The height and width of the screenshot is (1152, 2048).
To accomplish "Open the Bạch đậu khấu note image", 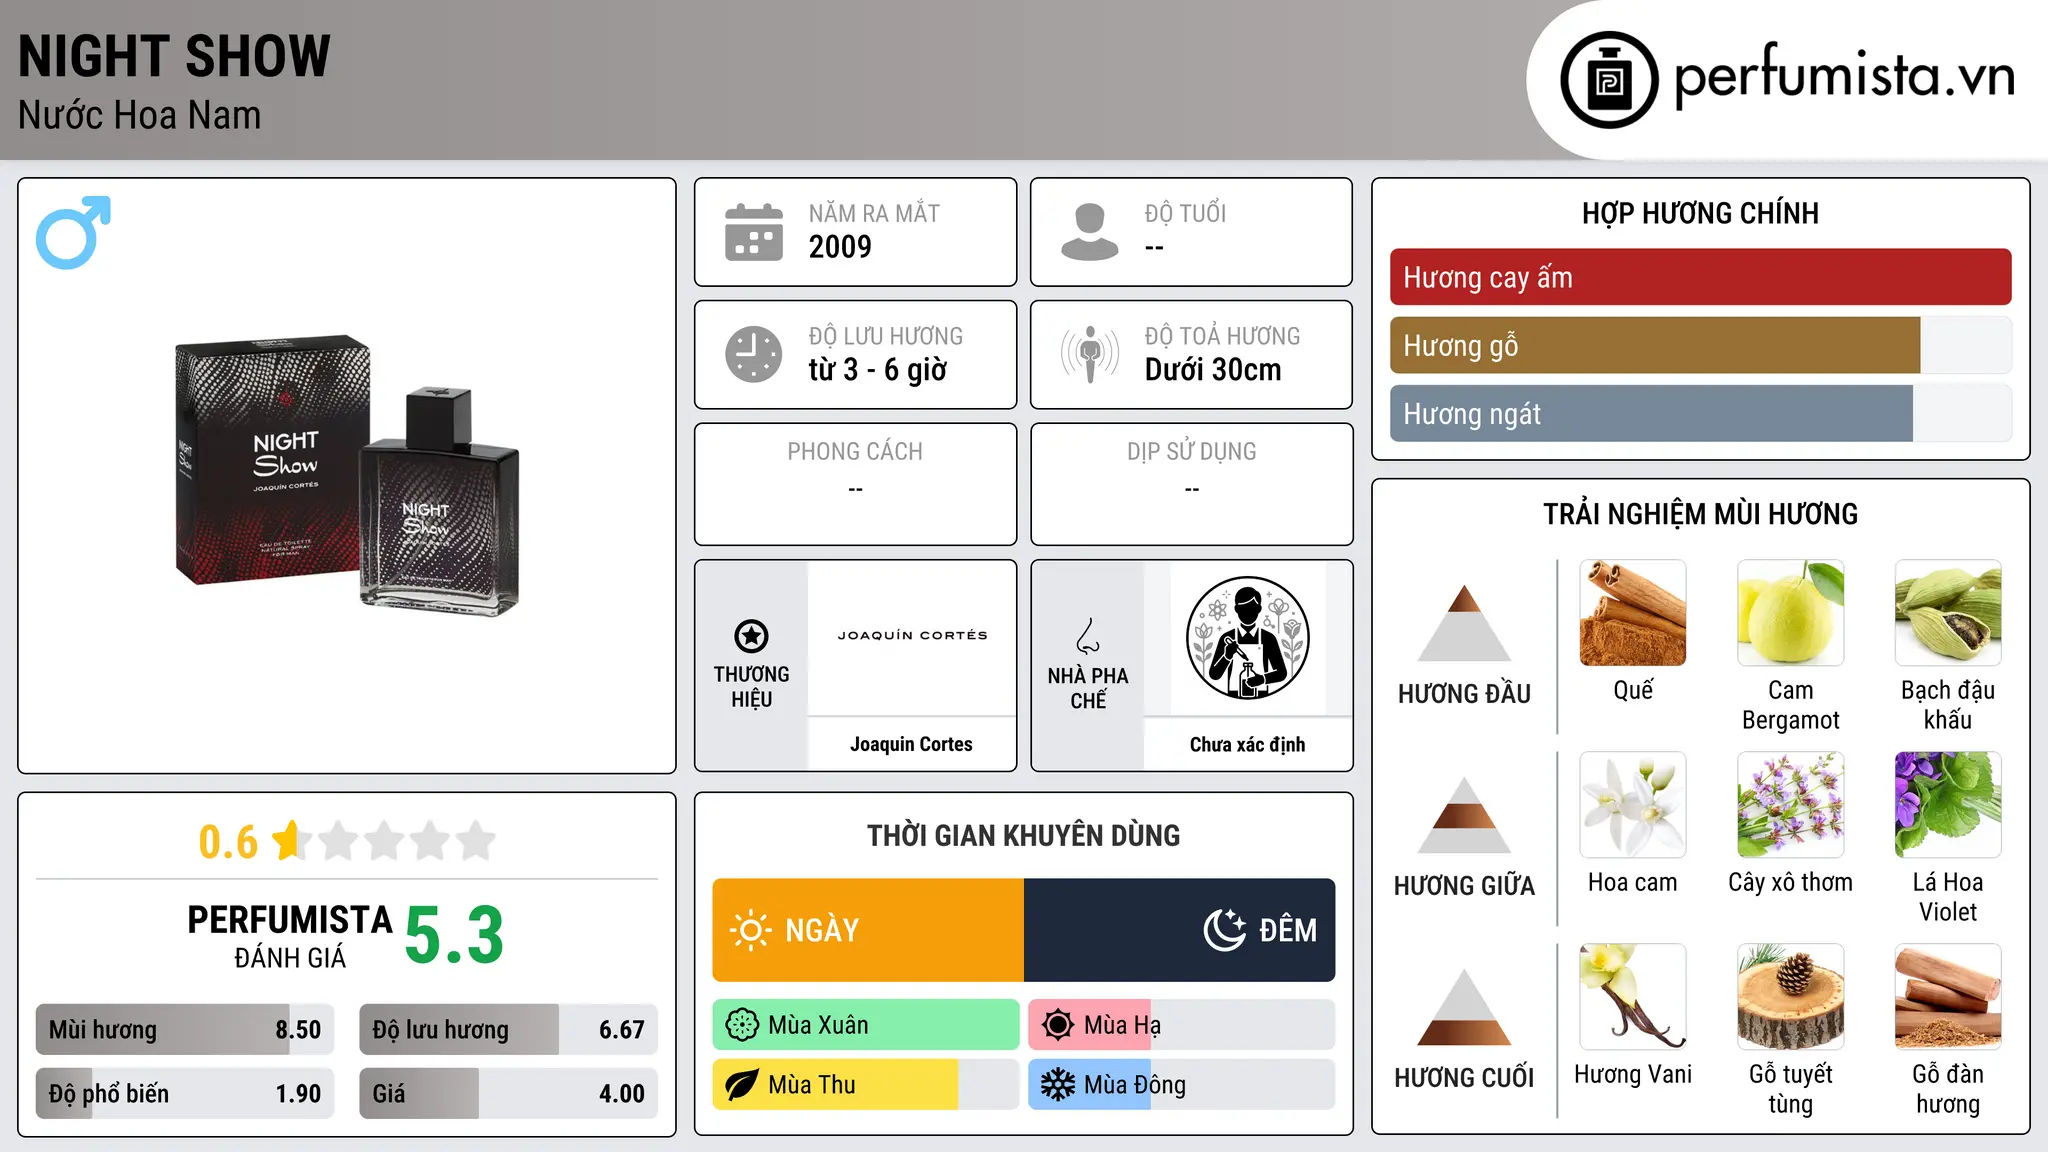I will point(1948,613).
